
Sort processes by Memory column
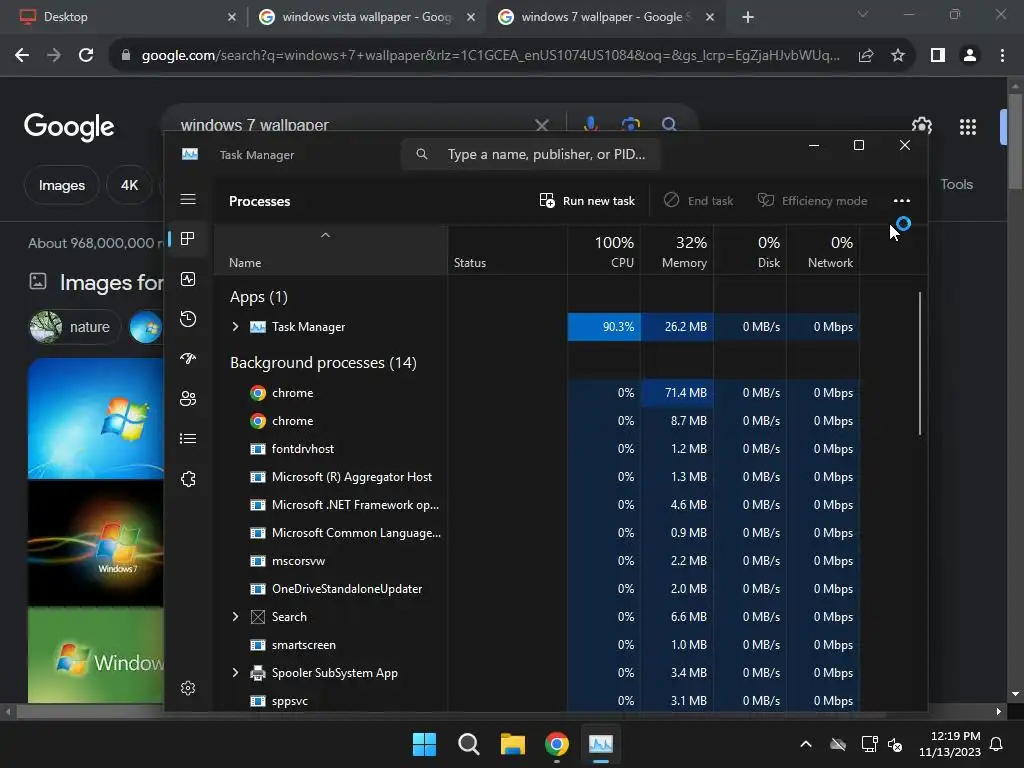click(677, 251)
